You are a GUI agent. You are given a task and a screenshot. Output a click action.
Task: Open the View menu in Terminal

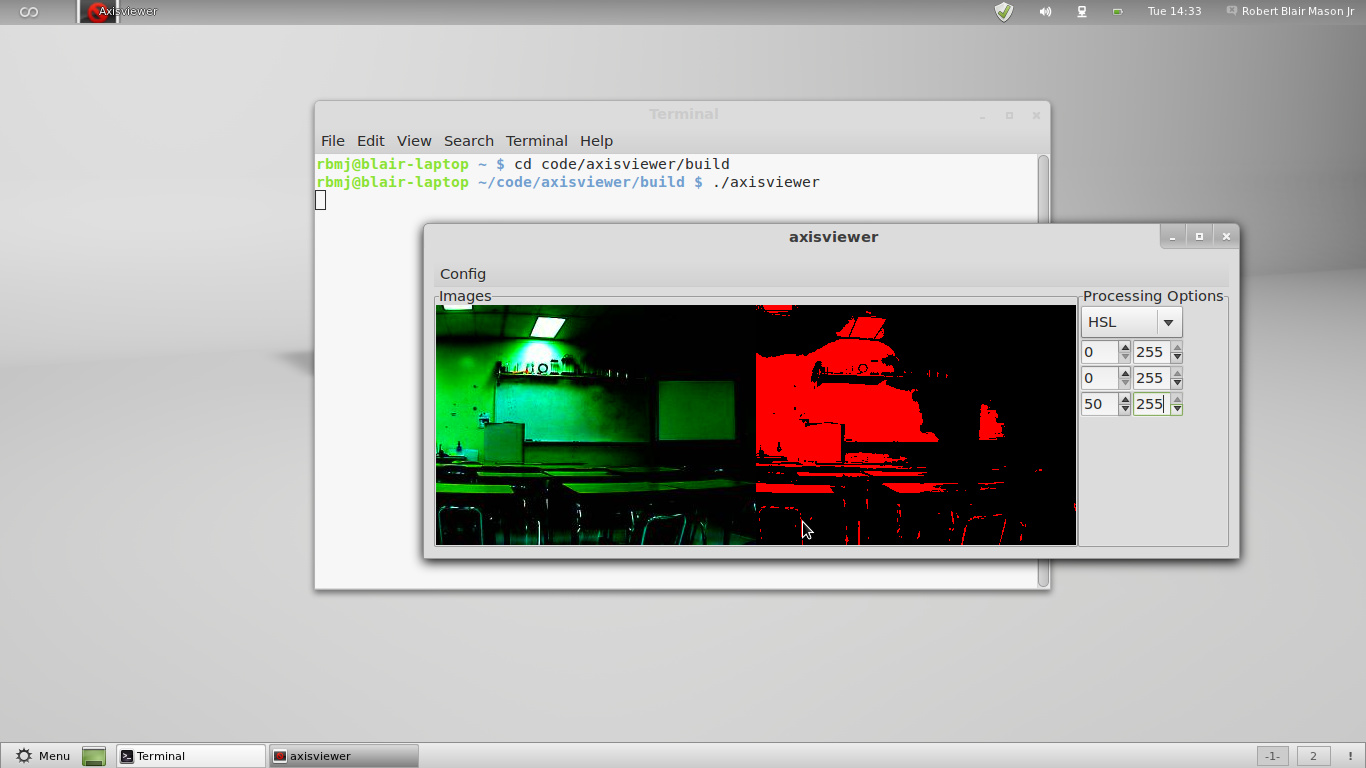pyautogui.click(x=414, y=141)
